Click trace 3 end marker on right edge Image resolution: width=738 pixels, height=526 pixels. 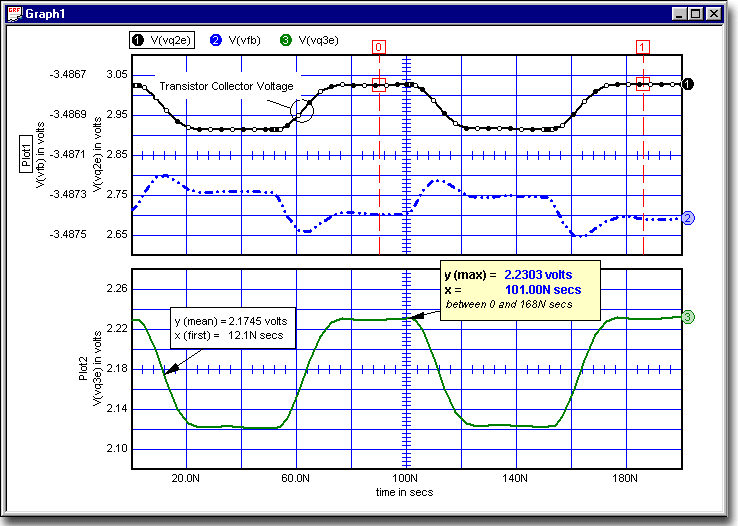click(688, 317)
